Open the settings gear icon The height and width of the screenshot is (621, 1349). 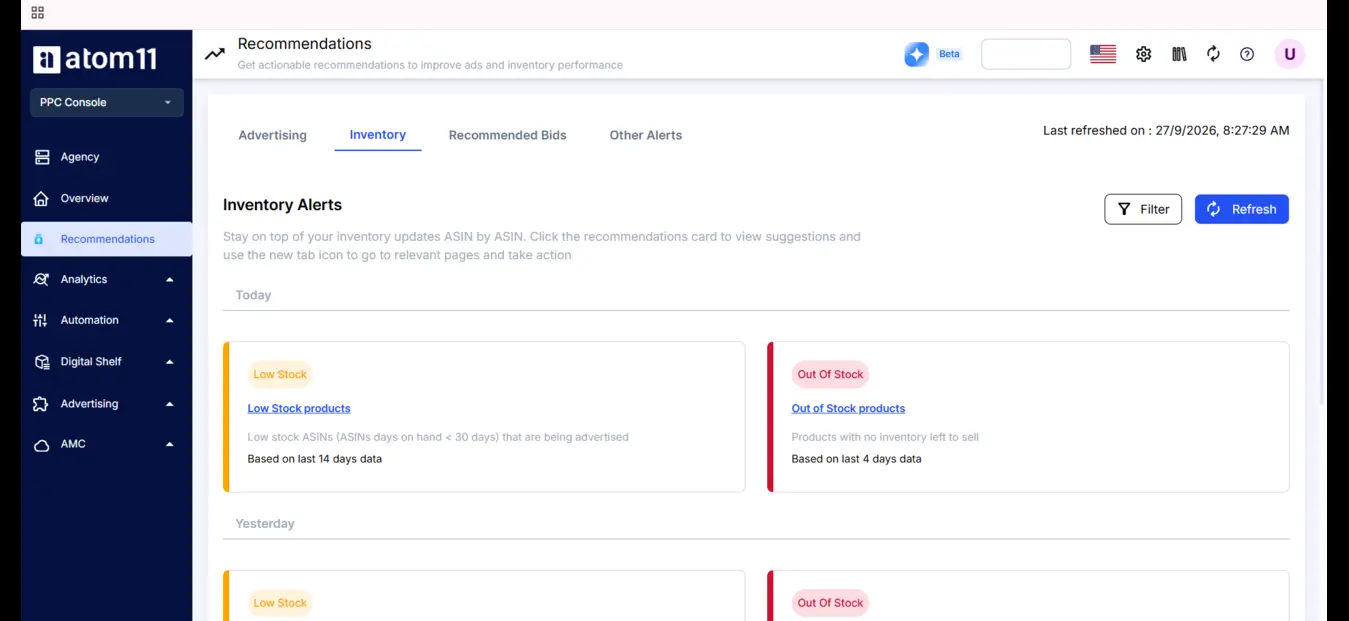(x=1144, y=54)
